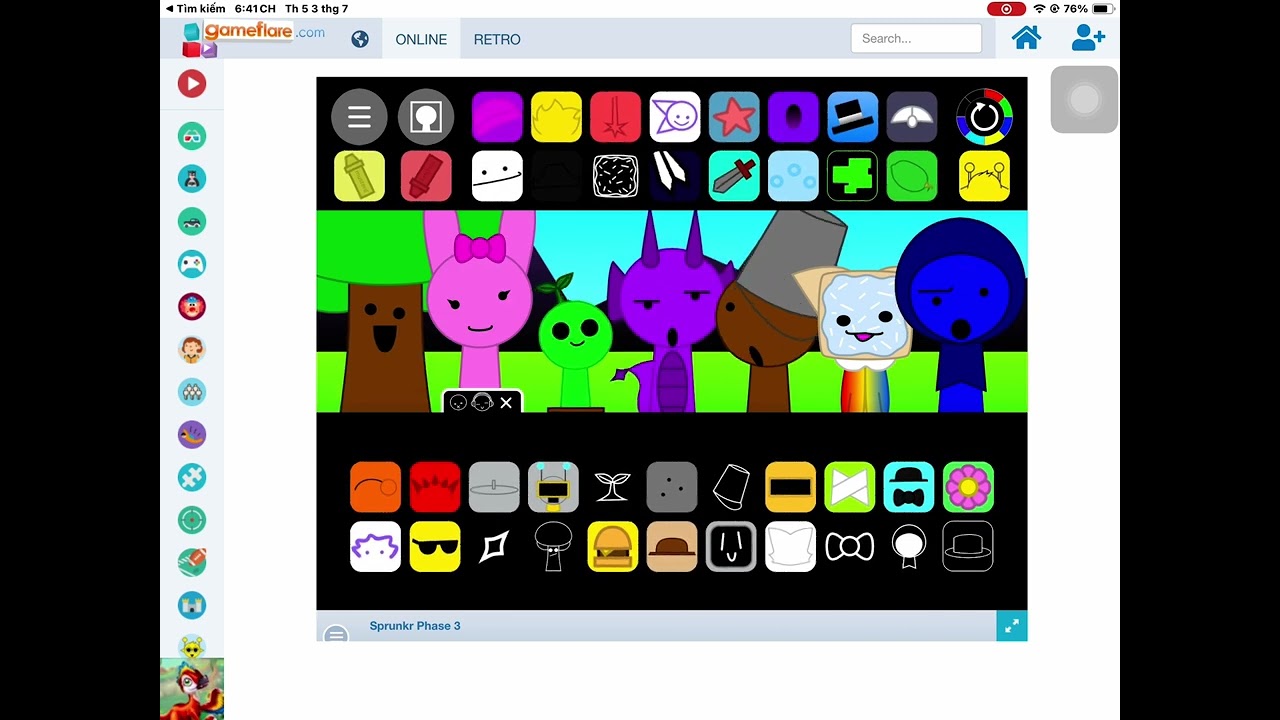The height and width of the screenshot is (720, 1280).
Task: Return to Tìm kiếm via status bar
Action: coord(196,9)
